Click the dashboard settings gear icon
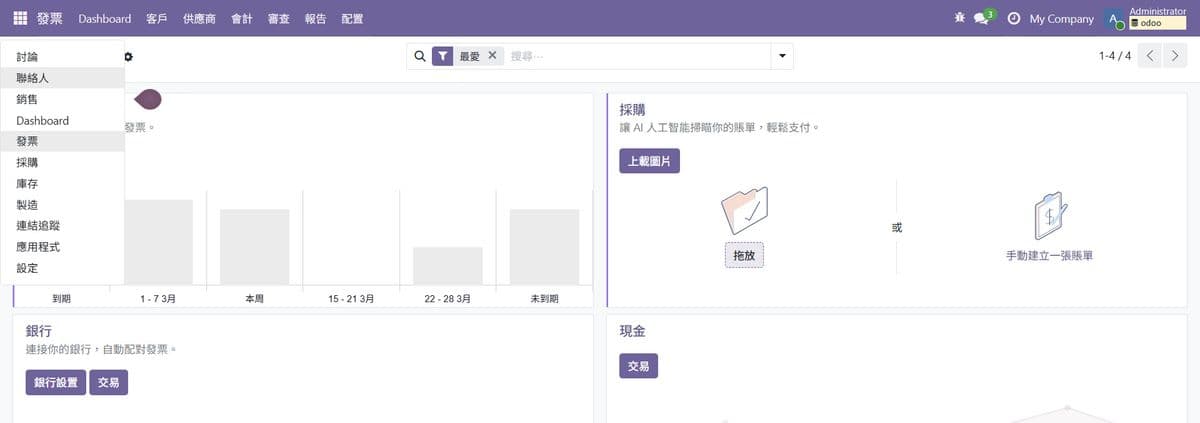The height and width of the screenshot is (423, 1200). pyautogui.click(x=128, y=57)
